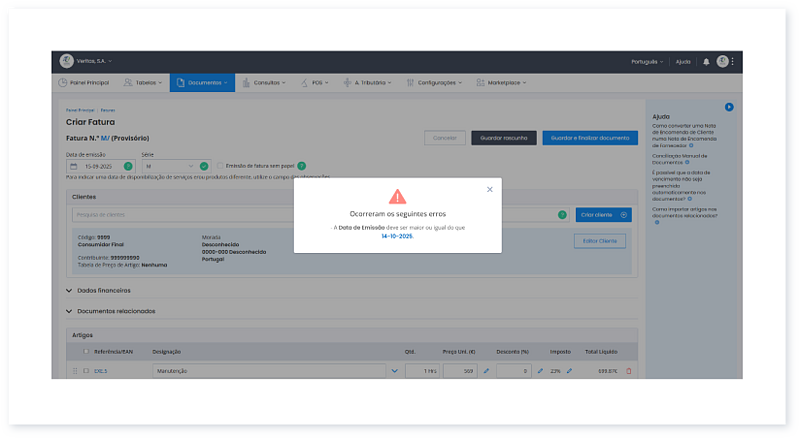Click 'Guardar e finalizar documento' button
The width and height of the screenshot is (800, 439).
[590, 138]
